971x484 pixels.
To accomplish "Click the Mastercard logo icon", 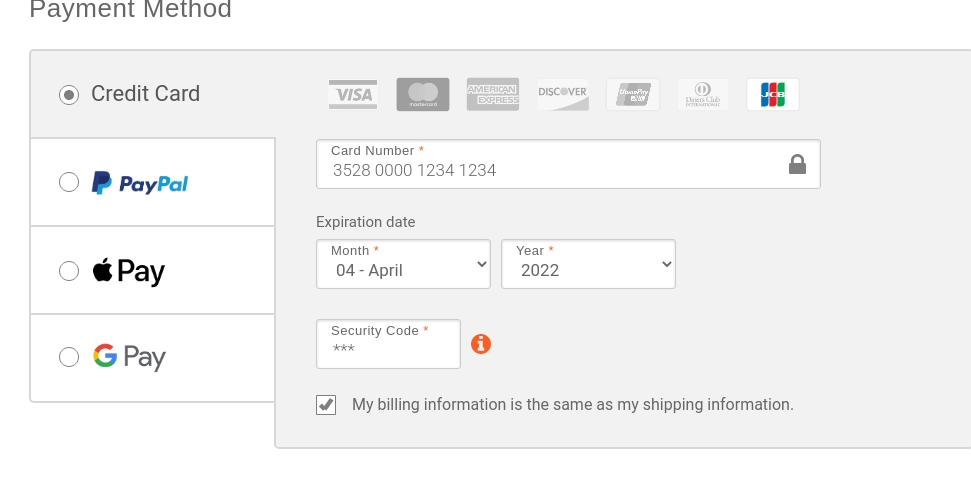I will click(x=423, y=95).
